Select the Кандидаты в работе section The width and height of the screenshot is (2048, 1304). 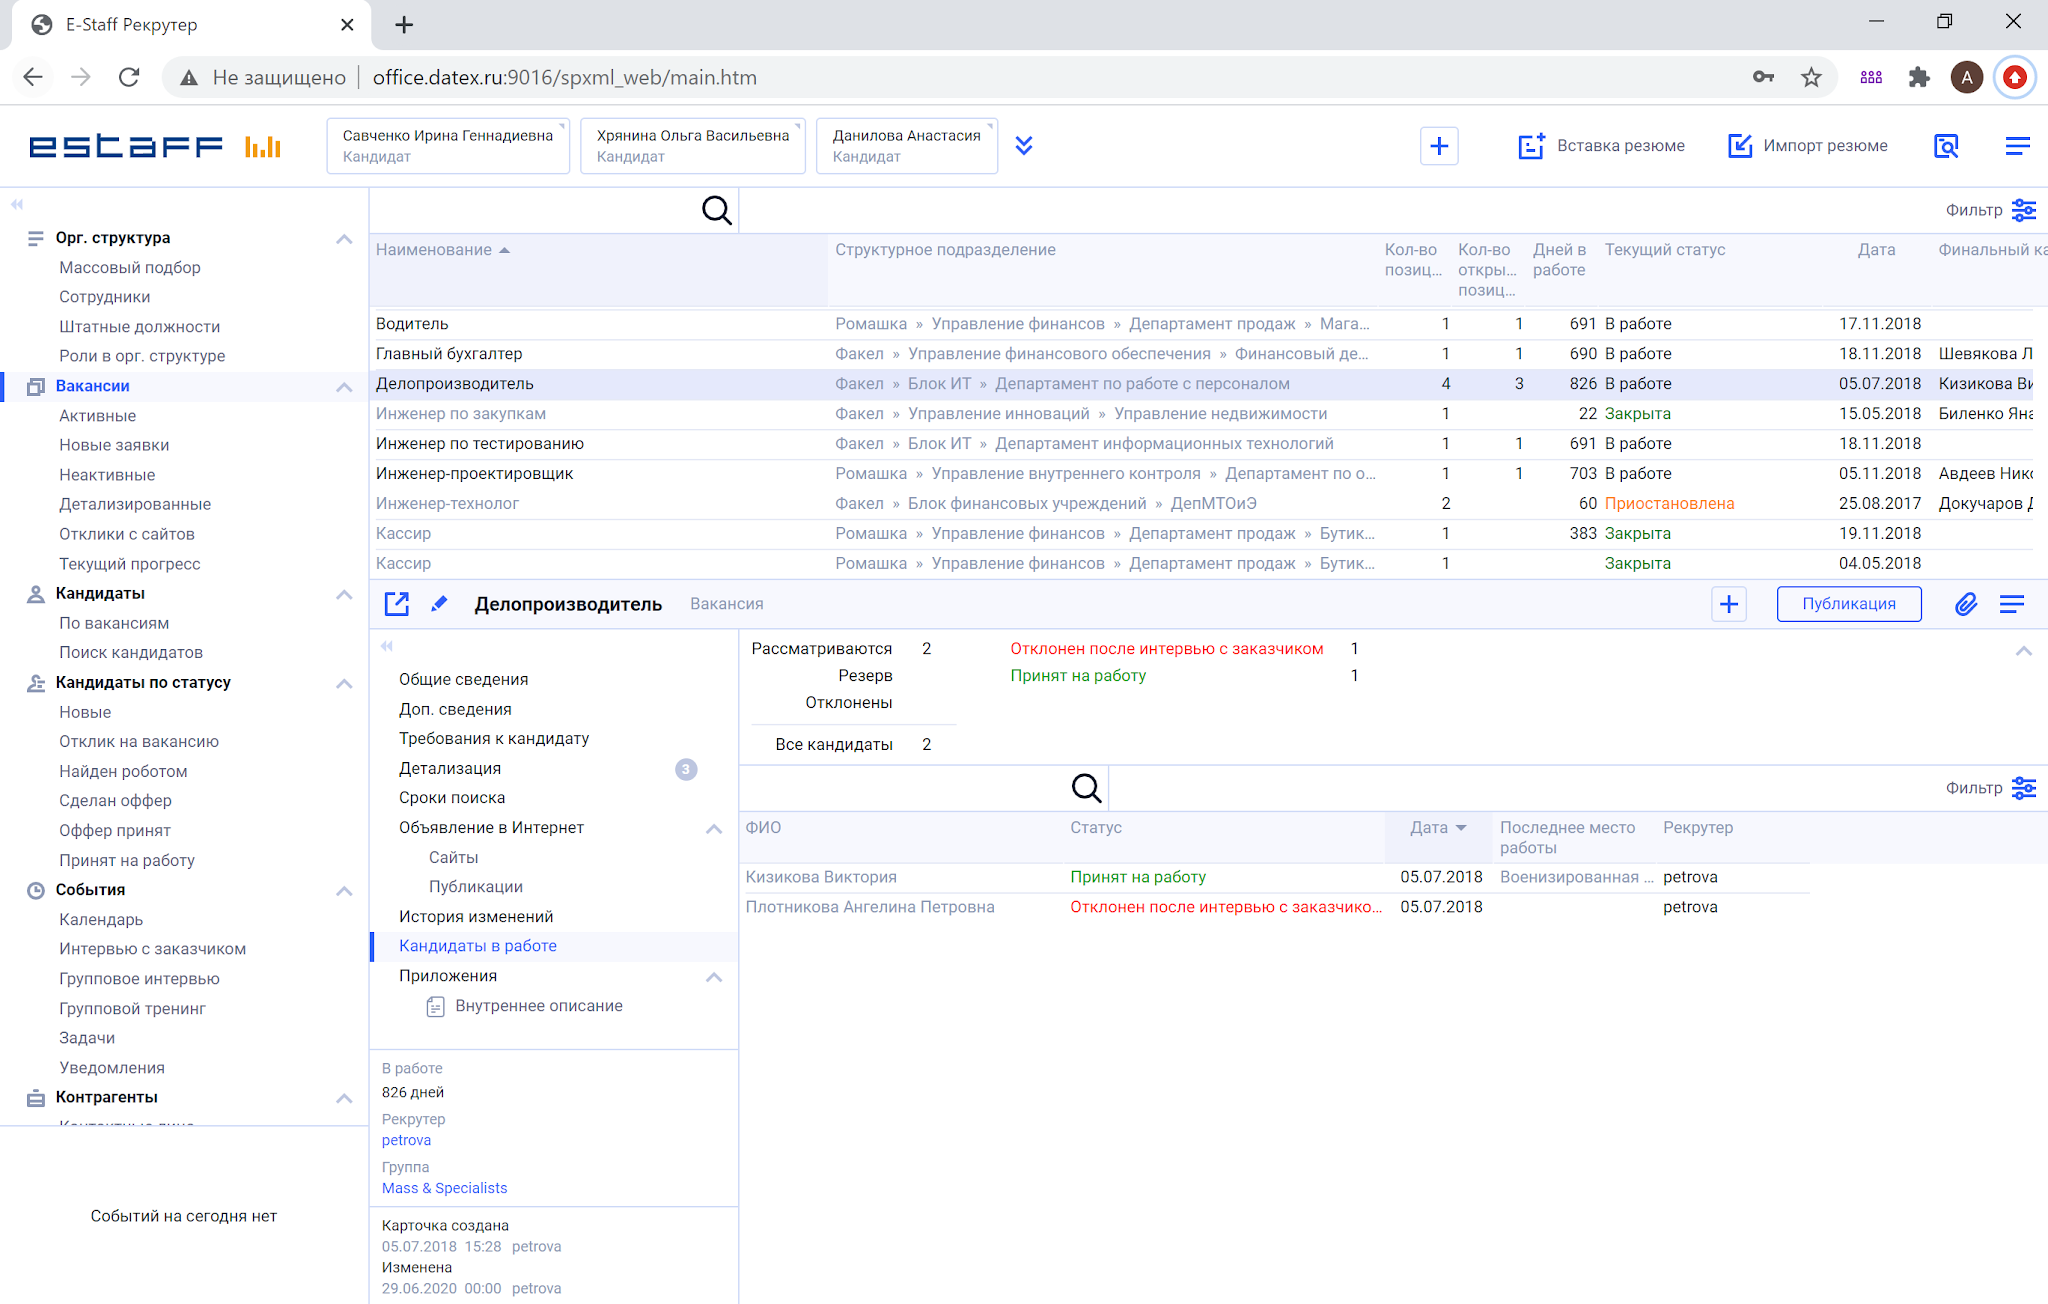477,945
